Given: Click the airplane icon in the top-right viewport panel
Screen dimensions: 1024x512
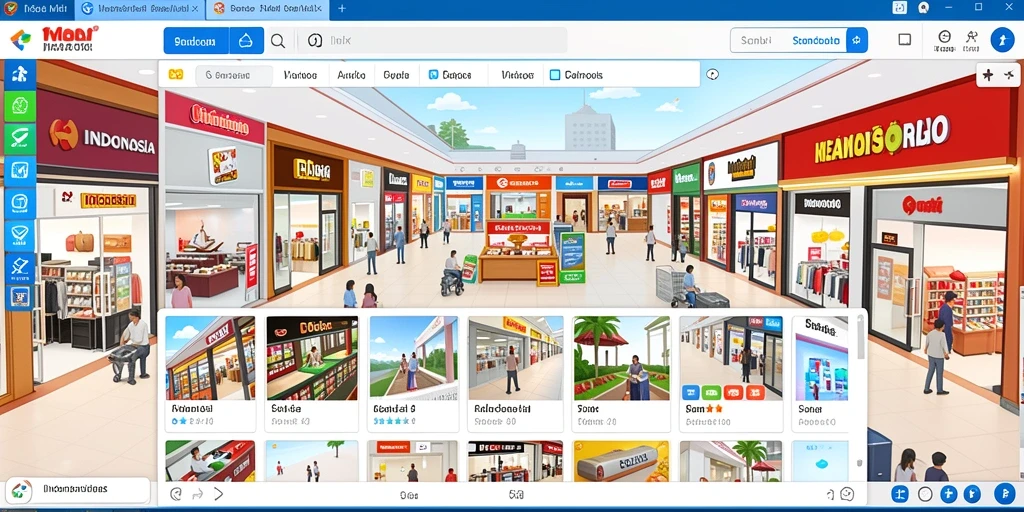Looking at the screenshot, I should (1008, 75).
